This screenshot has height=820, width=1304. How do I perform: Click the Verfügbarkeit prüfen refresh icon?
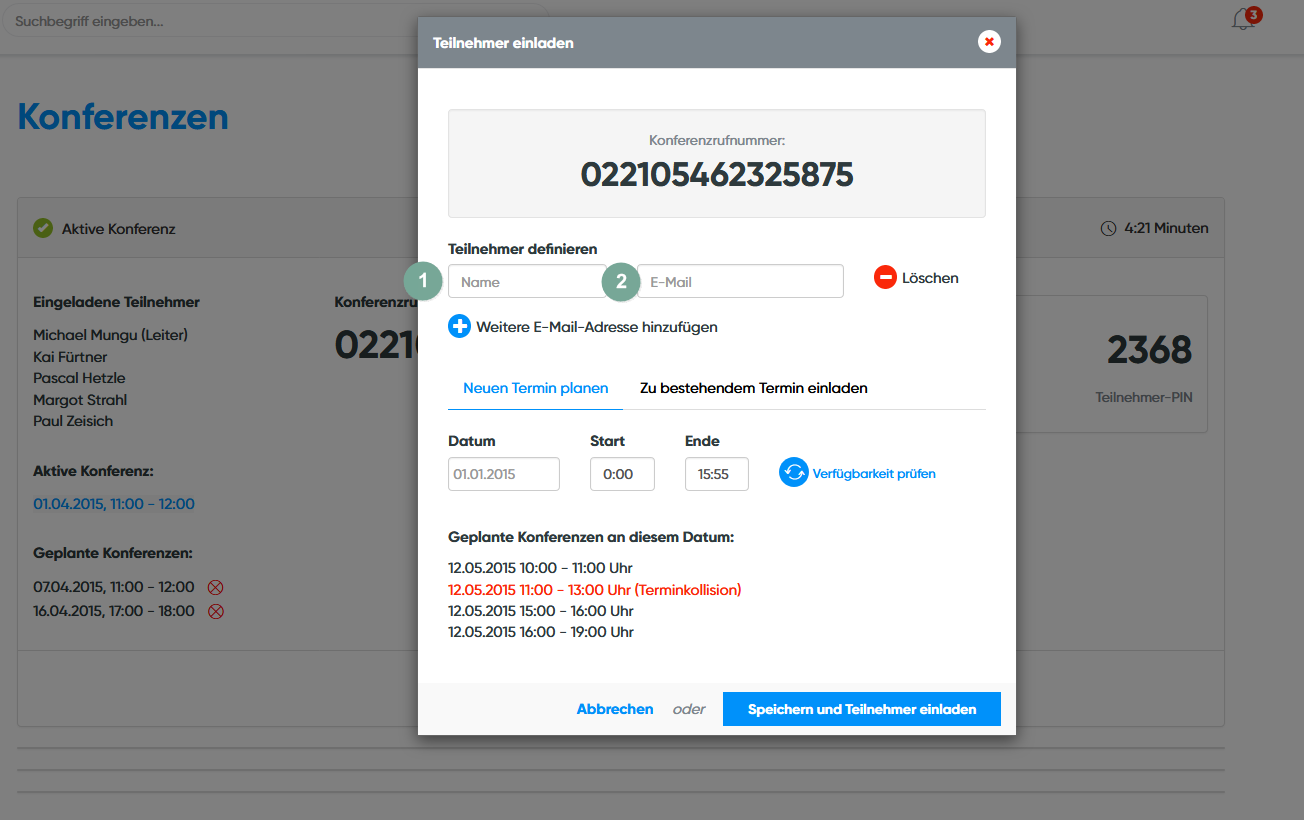click(x=793, y=473)
